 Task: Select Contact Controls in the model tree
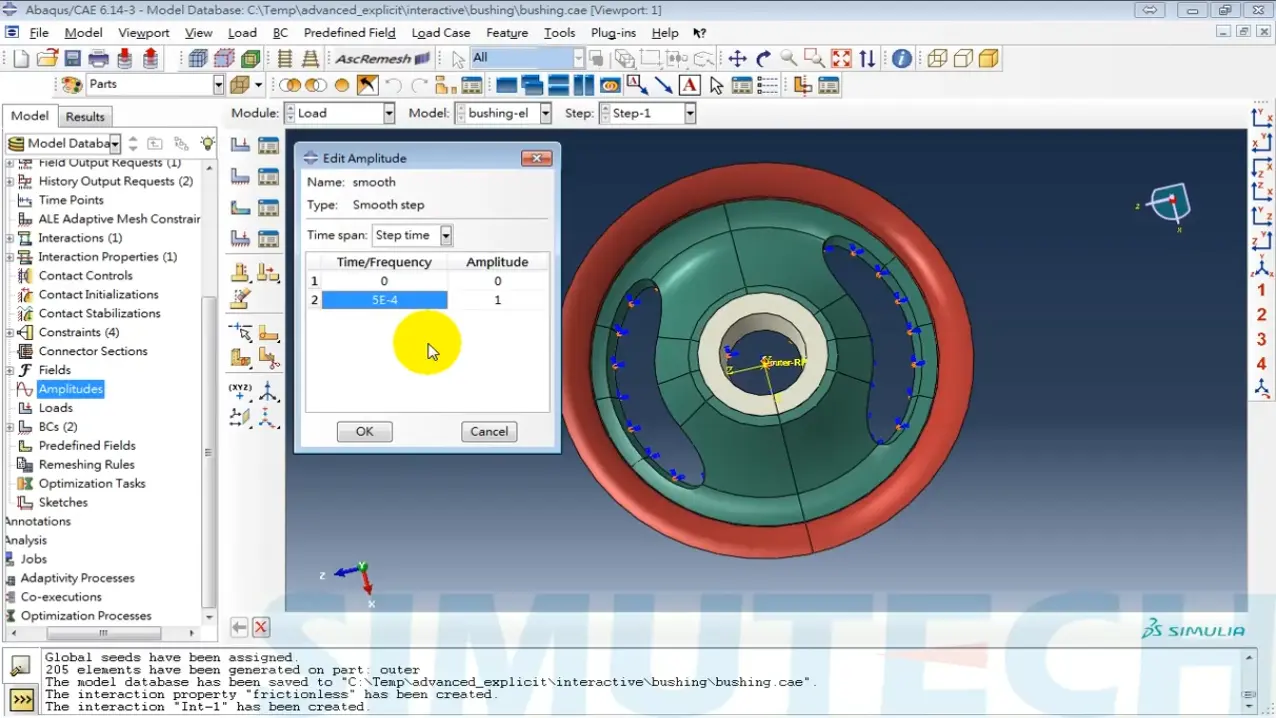coord(85,276)
